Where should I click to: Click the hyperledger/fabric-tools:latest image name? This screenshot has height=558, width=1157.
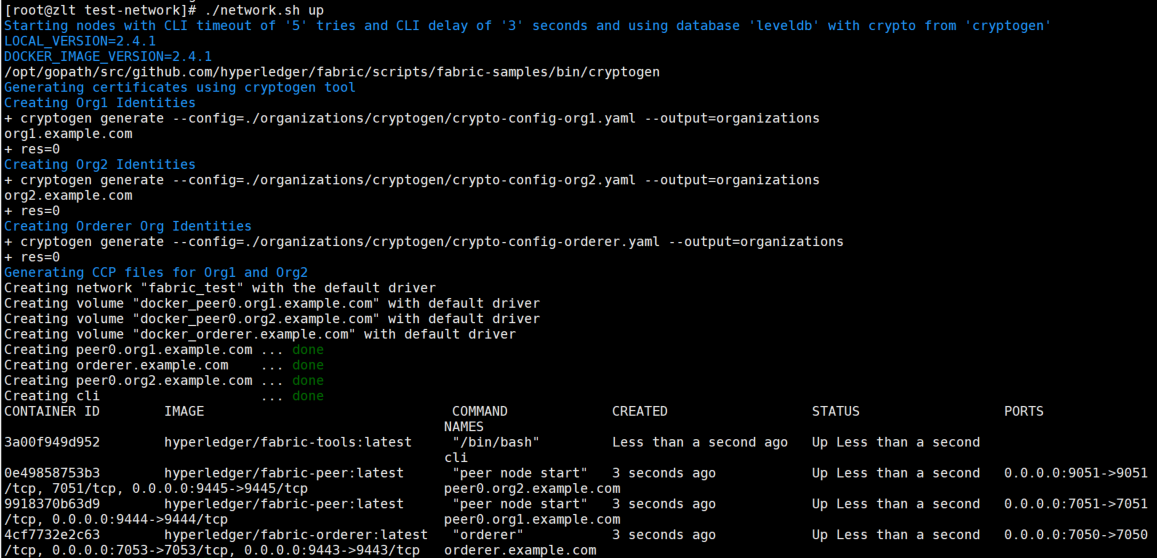click(288, 442)
